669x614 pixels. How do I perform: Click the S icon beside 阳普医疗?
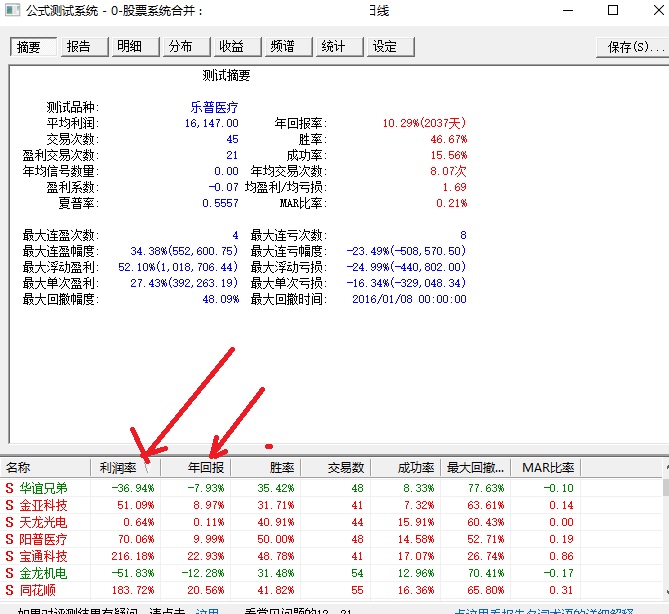[x=9, y=539]
